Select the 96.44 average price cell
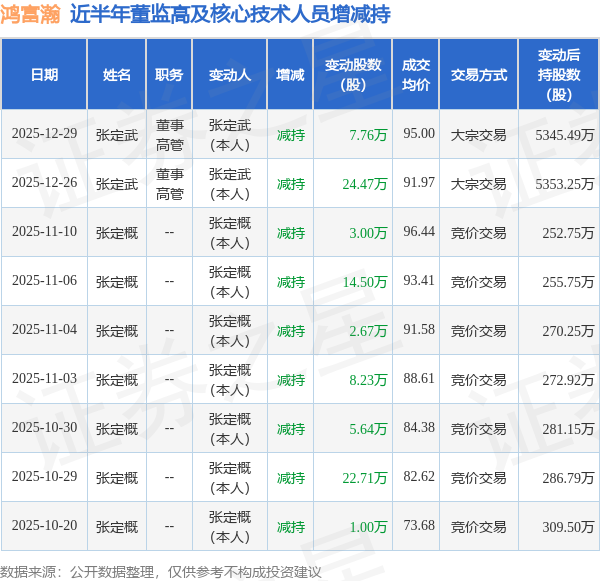Image resolution: width=600 pixels, height=581 pixels. (419, 231)
